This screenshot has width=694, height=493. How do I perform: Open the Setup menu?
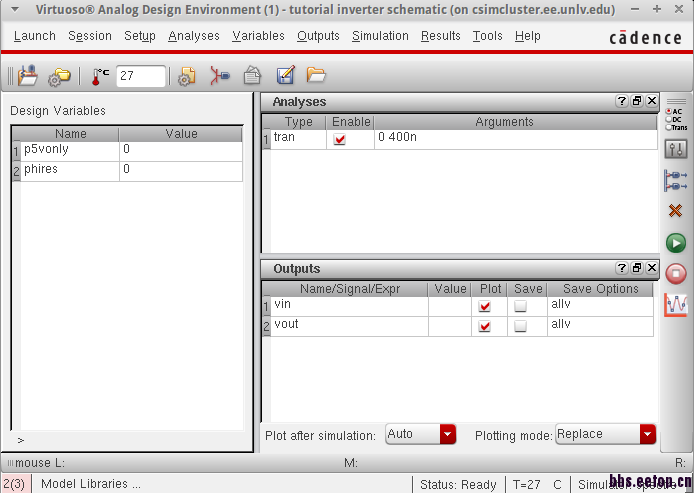pos(139,36)
